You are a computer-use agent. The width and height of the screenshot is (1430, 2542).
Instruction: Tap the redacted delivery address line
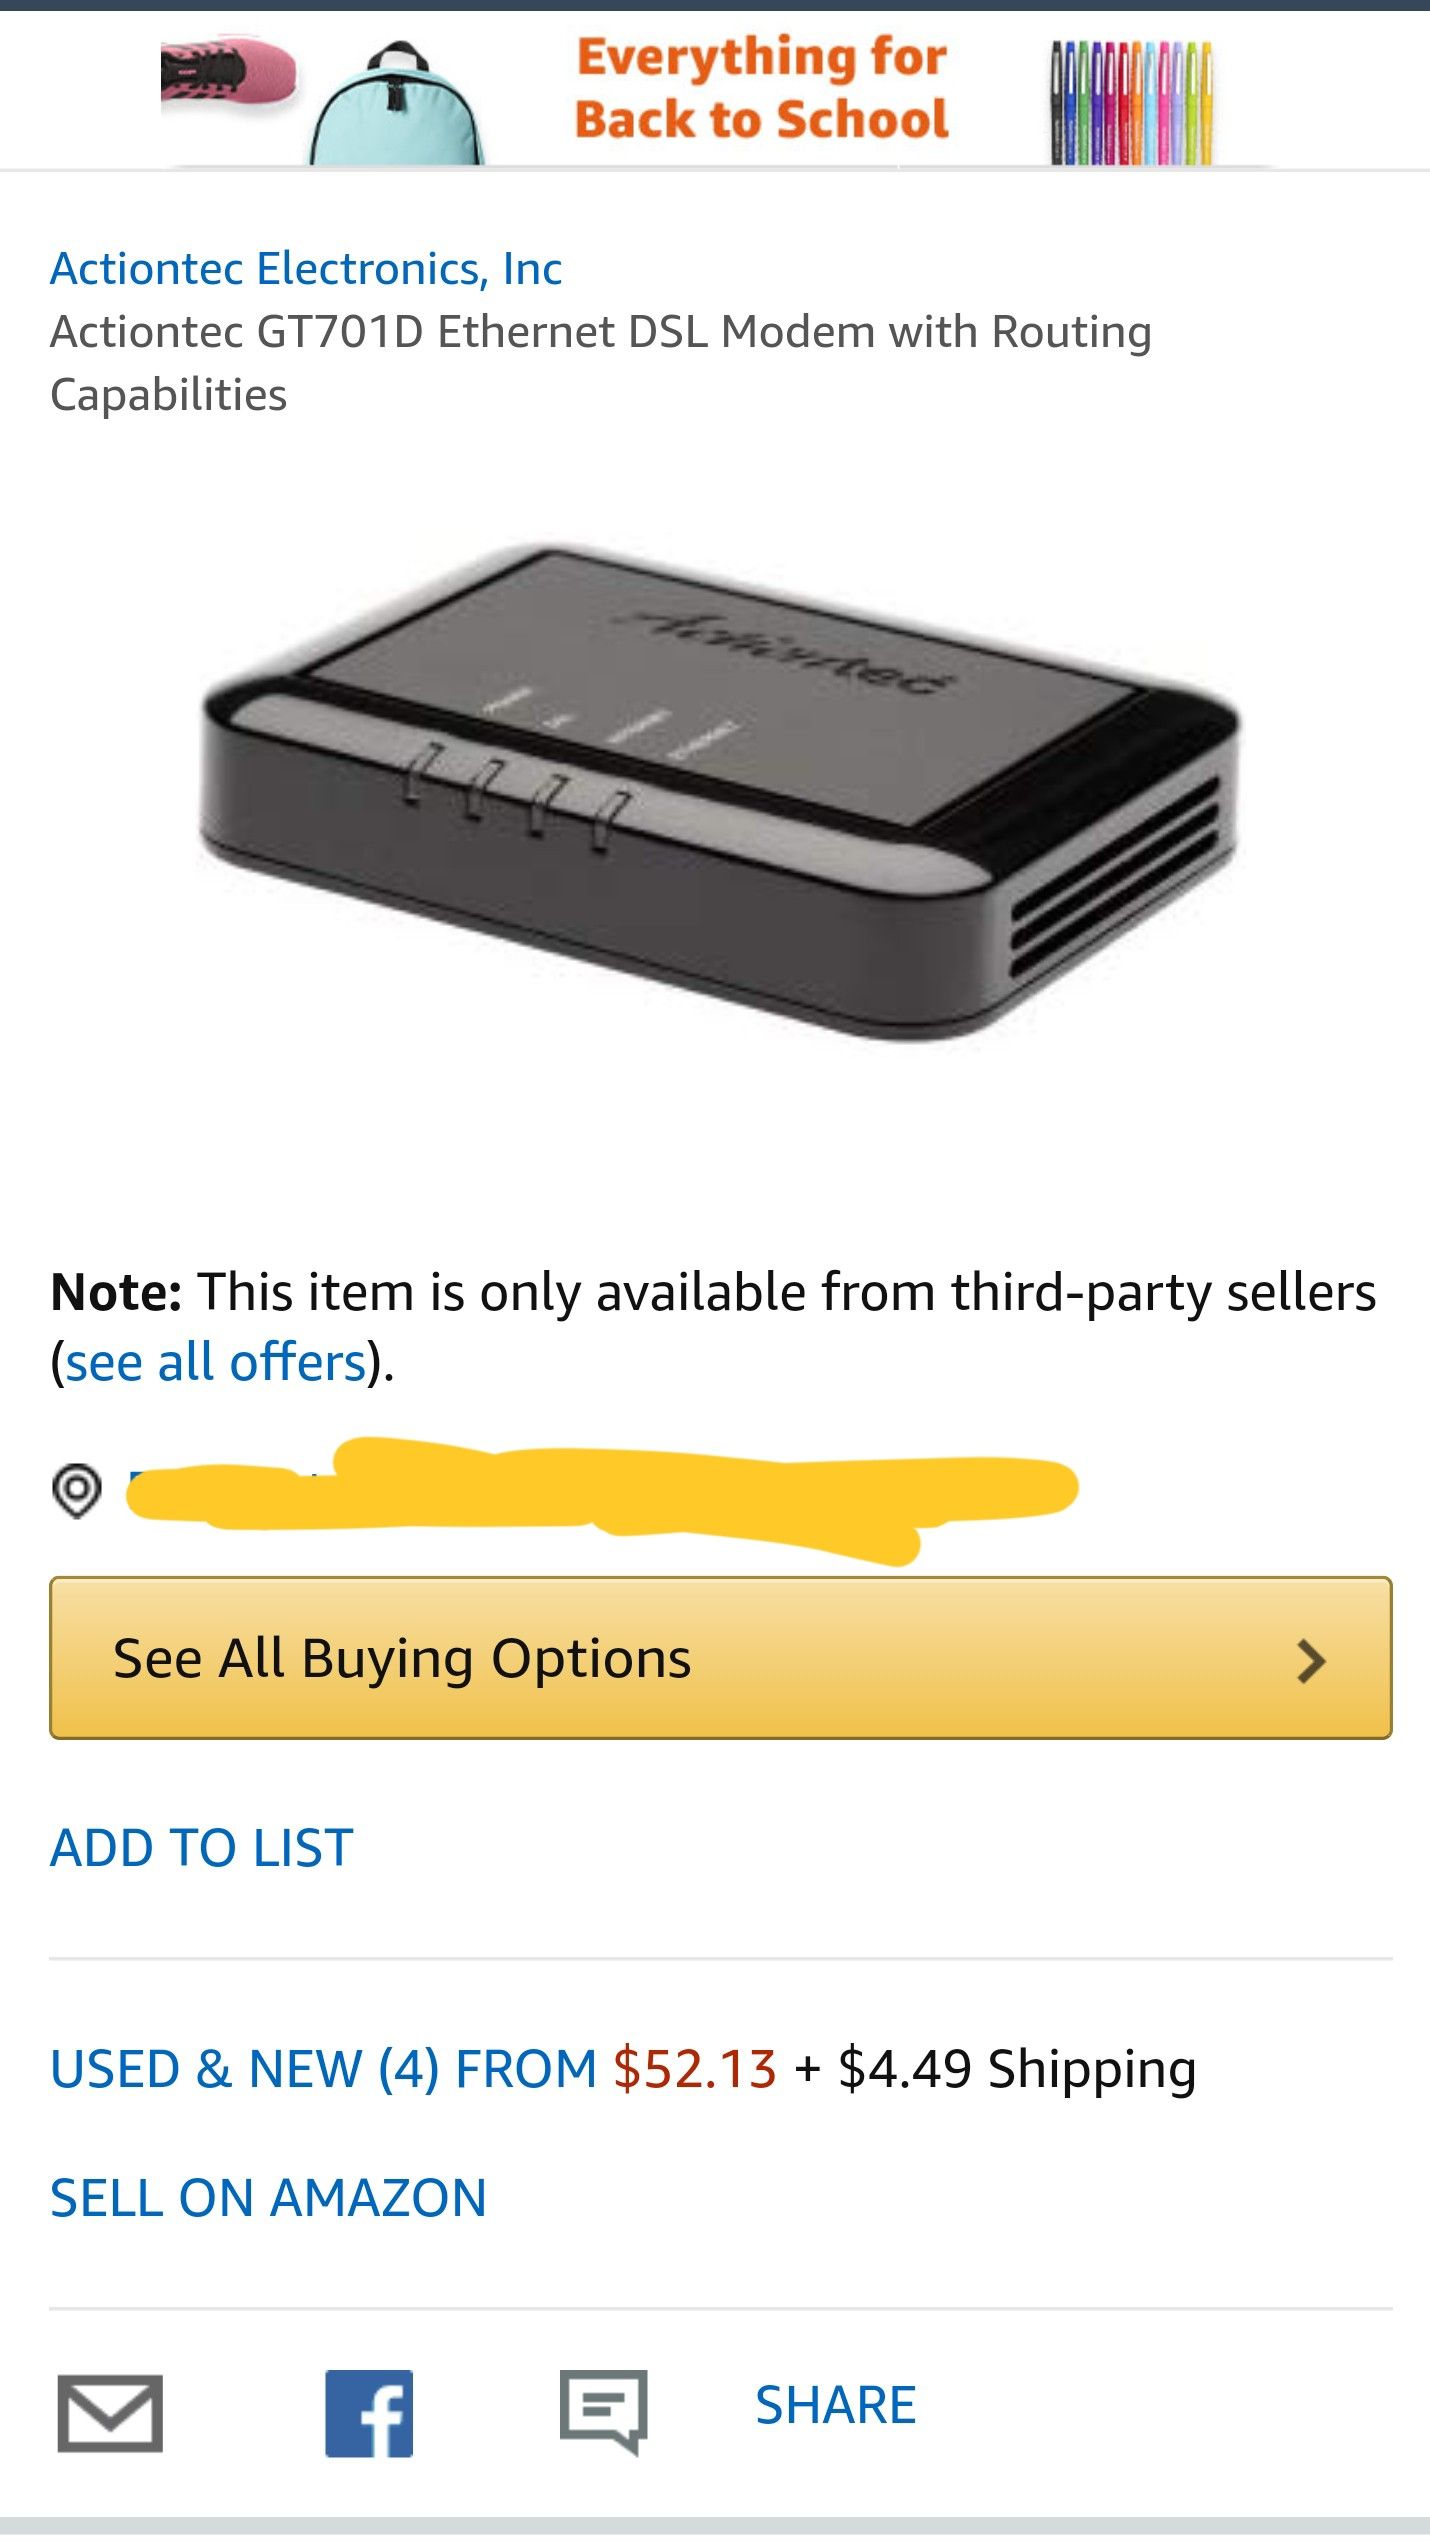tap(600, 1492)
